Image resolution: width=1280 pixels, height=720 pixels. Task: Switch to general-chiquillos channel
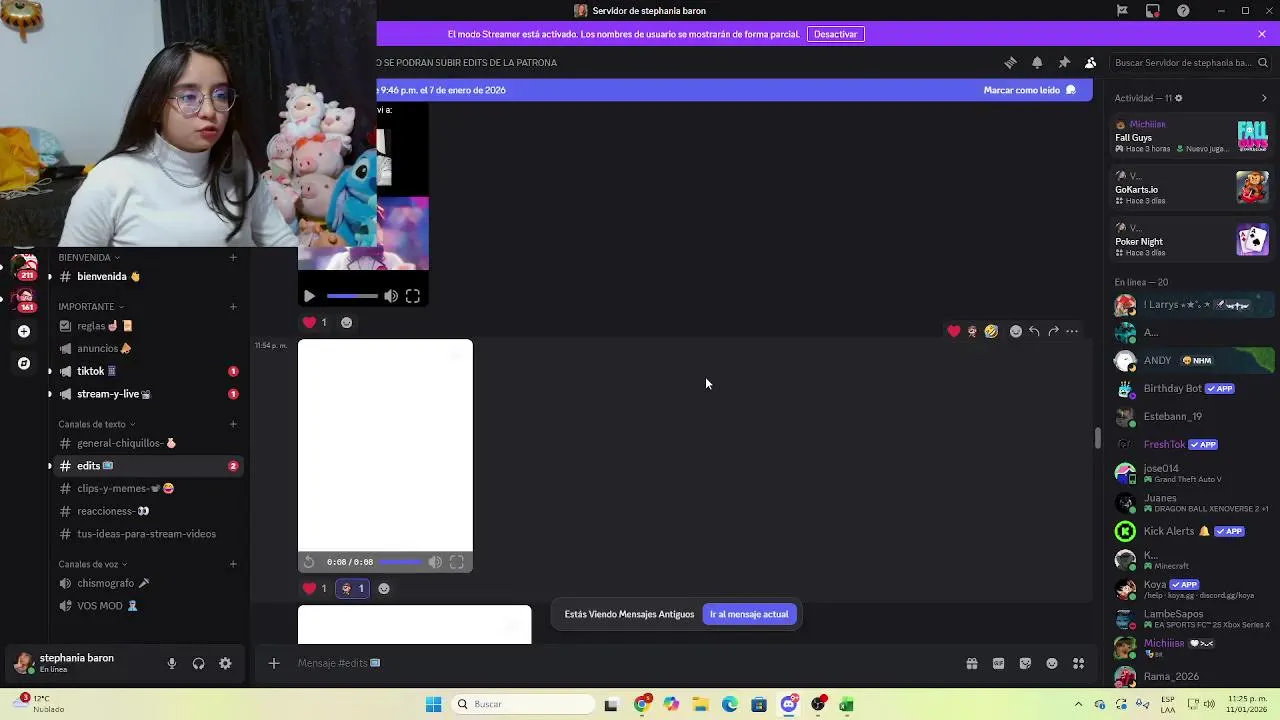(x=148, y=443)
